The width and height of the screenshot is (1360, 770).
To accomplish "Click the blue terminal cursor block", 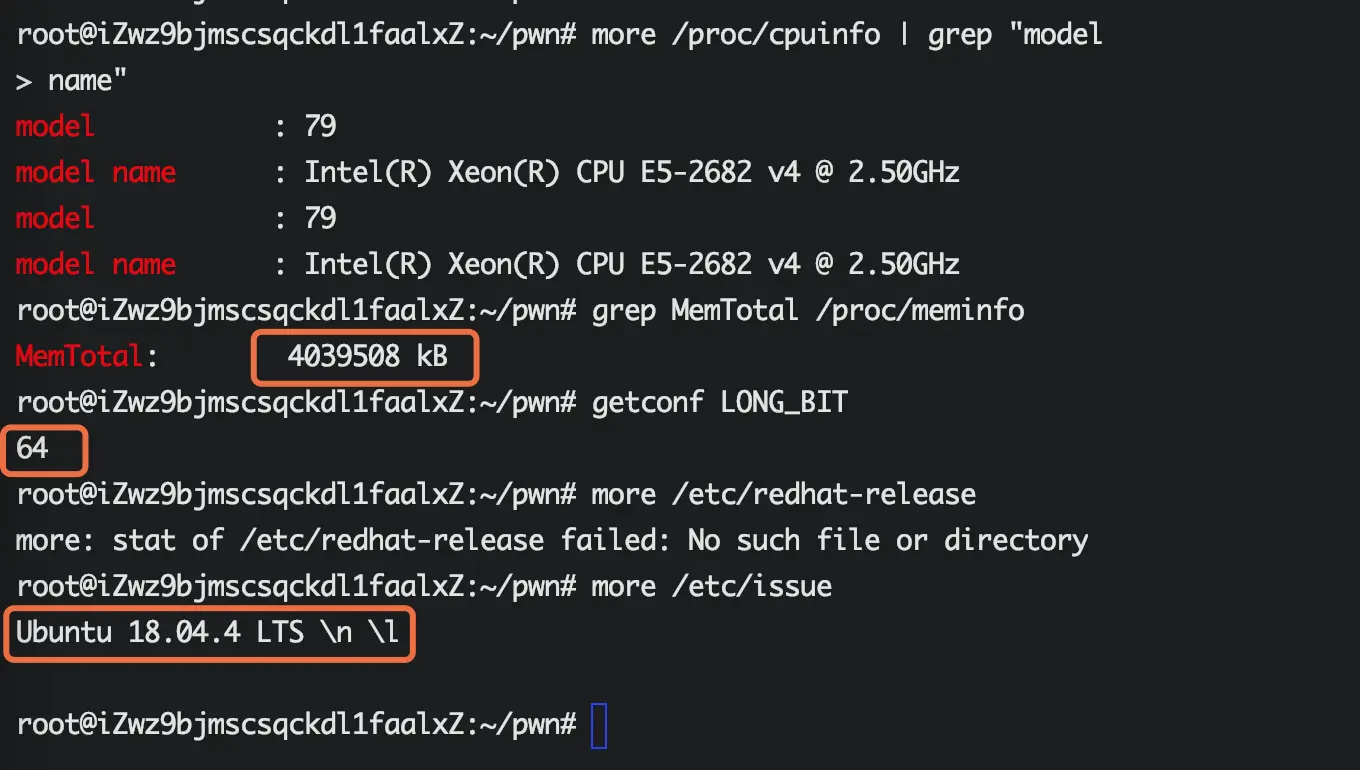I will click(x=599, y=726).
